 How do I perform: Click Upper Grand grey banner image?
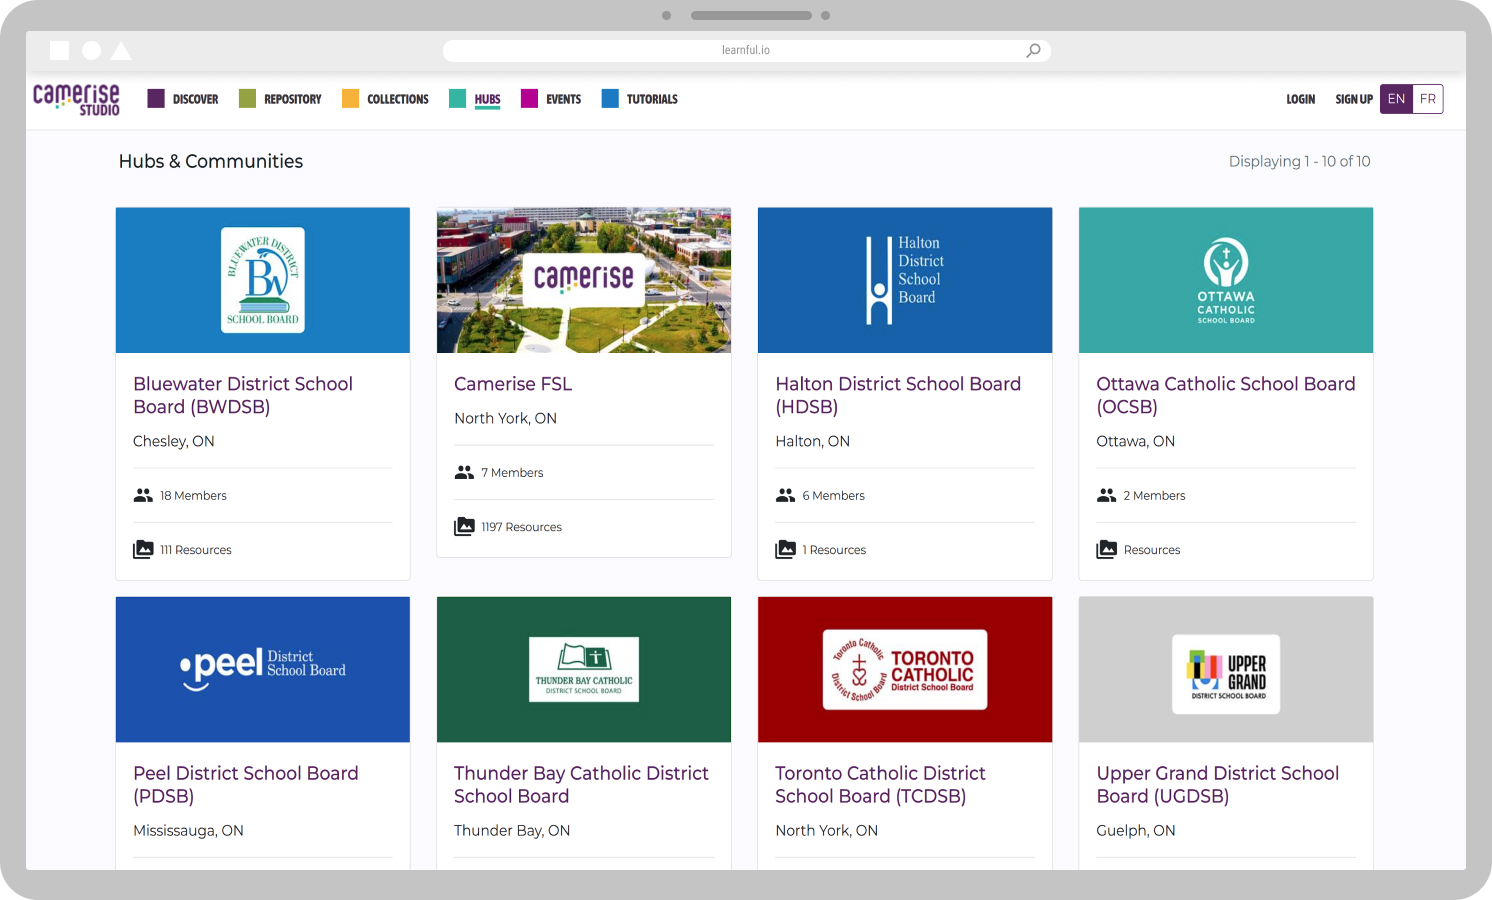pyautogui.click(x=1226, y=670)
